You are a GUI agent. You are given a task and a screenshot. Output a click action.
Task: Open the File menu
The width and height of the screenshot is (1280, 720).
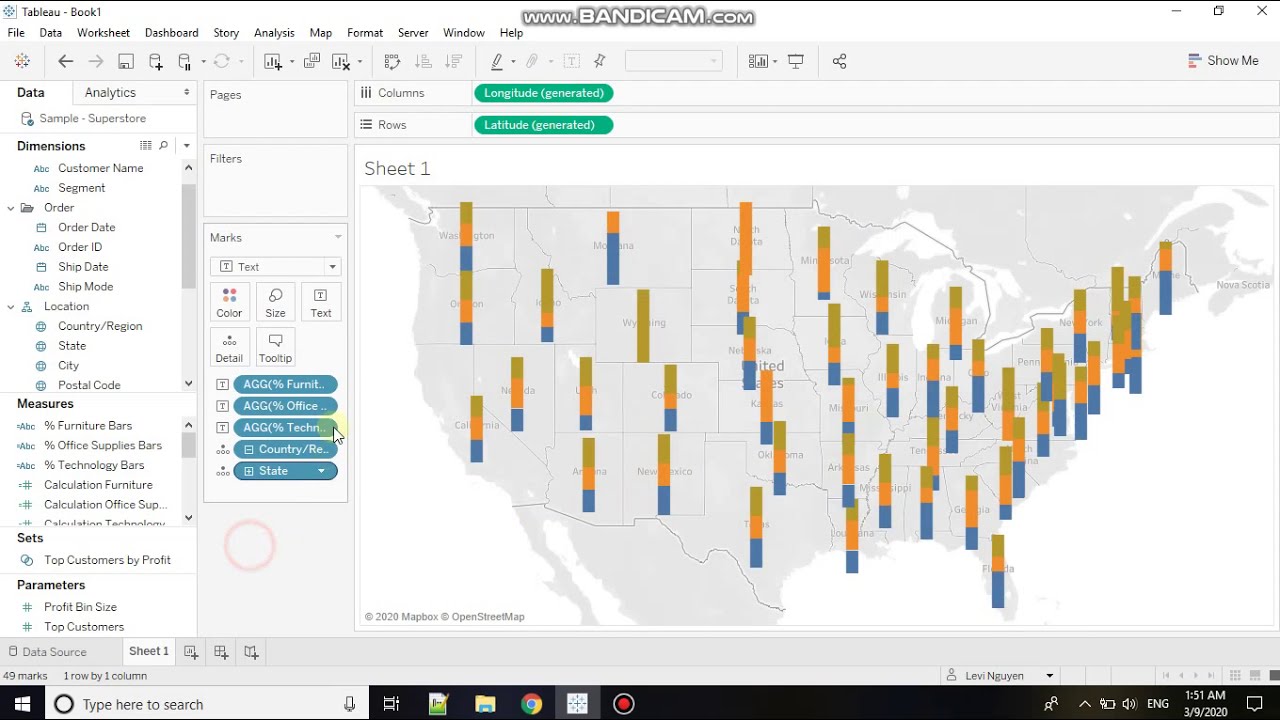point(16,33)
